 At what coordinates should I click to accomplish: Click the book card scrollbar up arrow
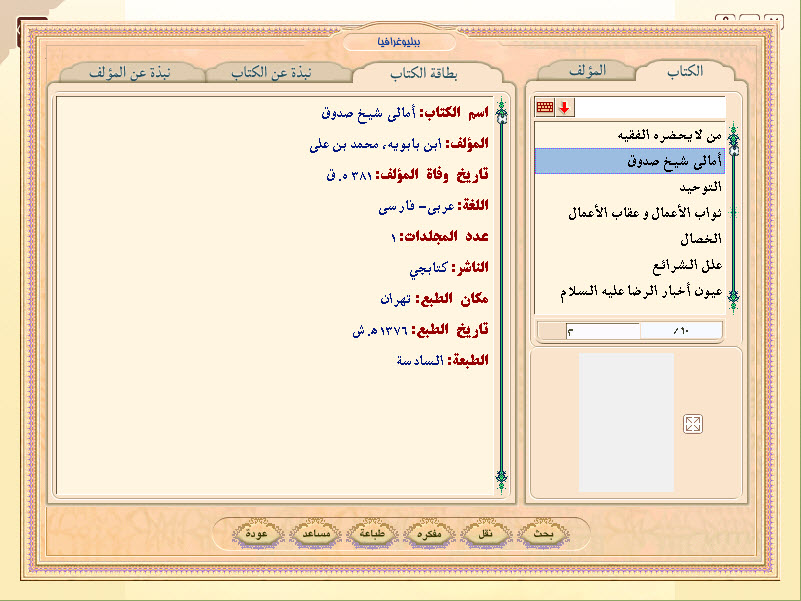point(502,108)
